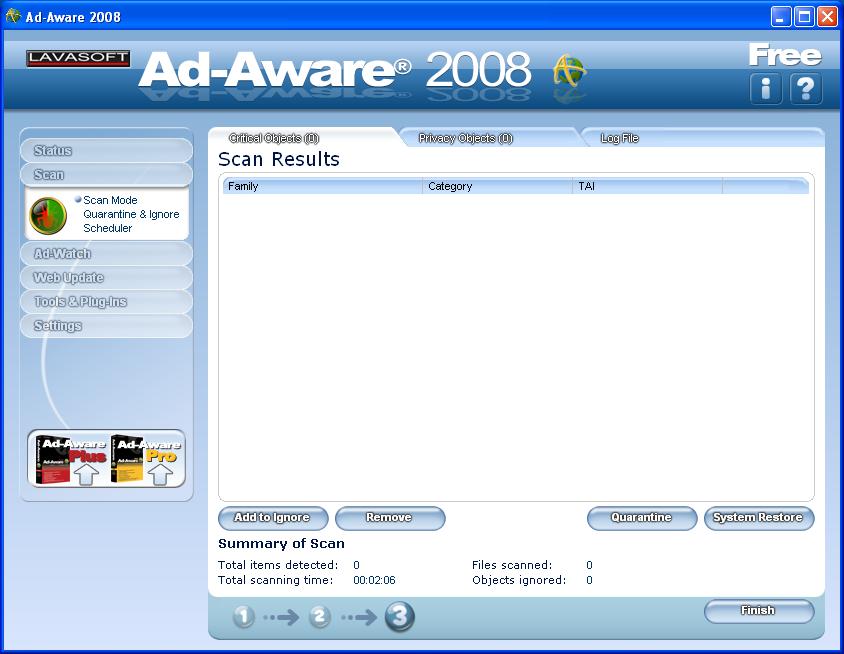Click the 'Files scanned:' label
Screen dimensions: 844x654
(512, 565)
